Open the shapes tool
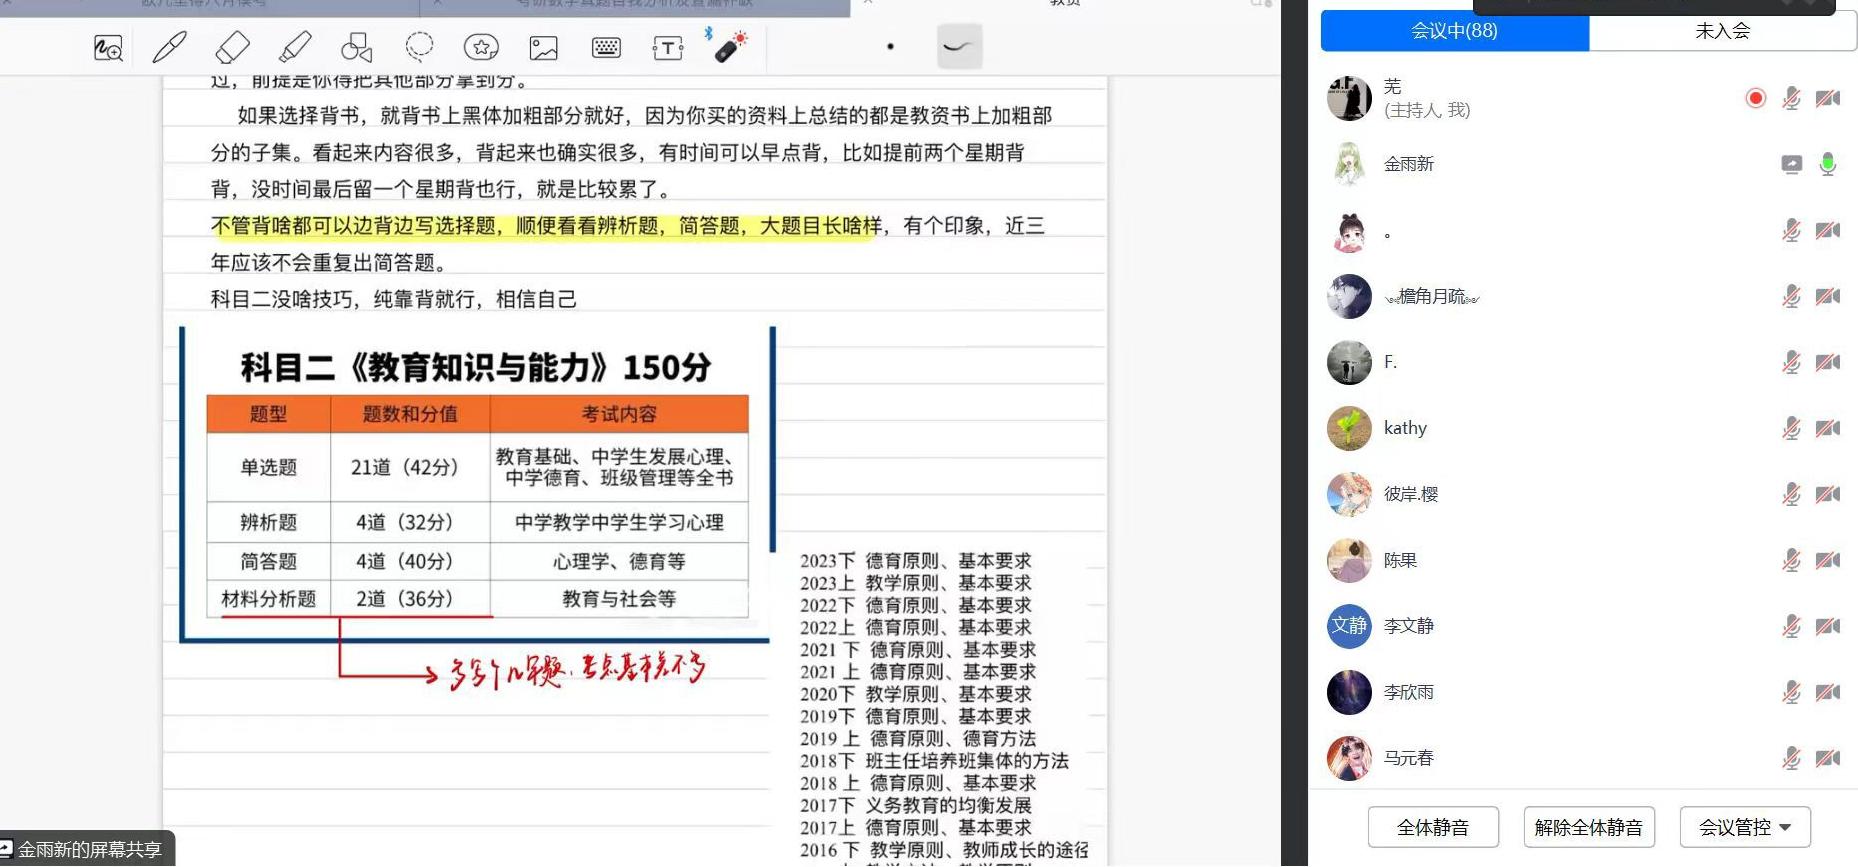Viewport: 1858px width, 867px height. [356, 47]
